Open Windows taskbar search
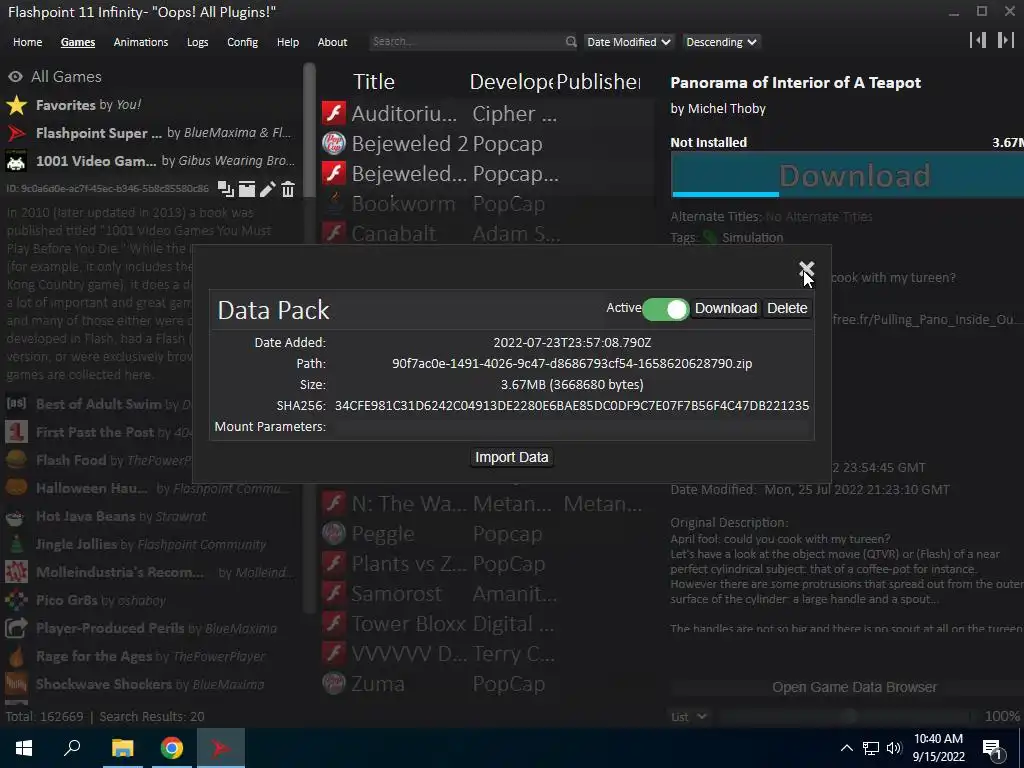 click(72, 748)
